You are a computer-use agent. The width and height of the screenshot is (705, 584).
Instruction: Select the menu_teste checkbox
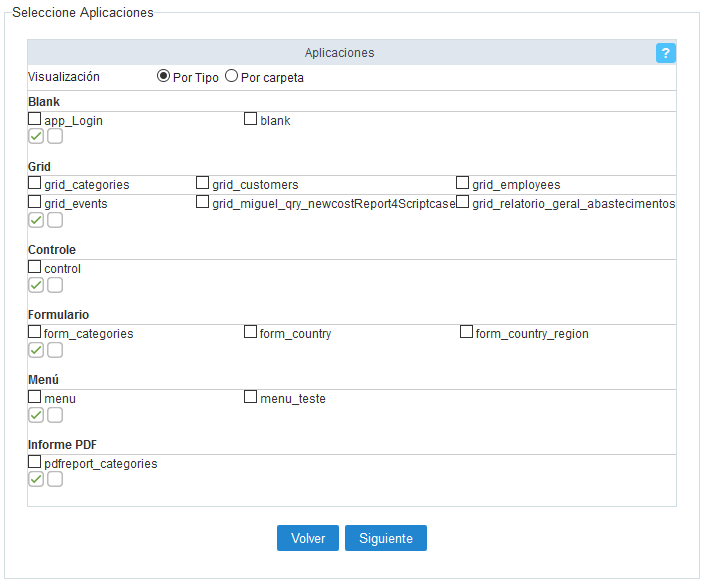251,398
